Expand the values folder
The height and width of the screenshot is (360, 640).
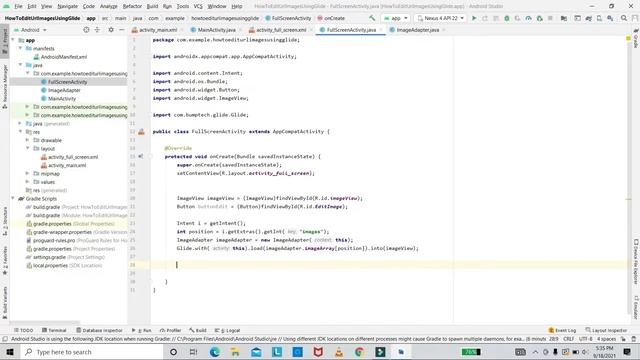pos(28,182)
